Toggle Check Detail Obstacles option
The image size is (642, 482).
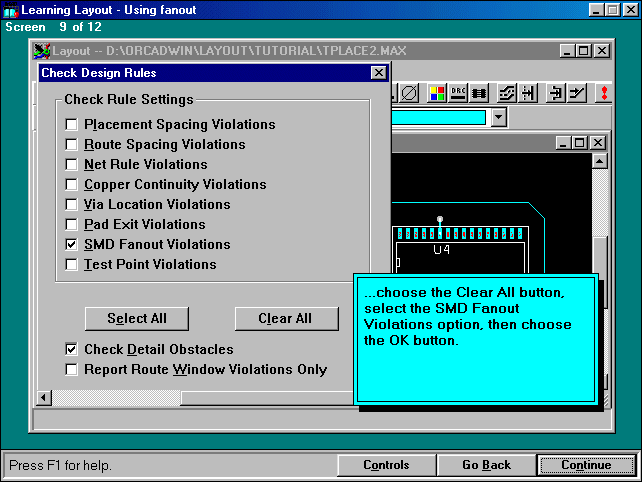click(x=71, y=350)
